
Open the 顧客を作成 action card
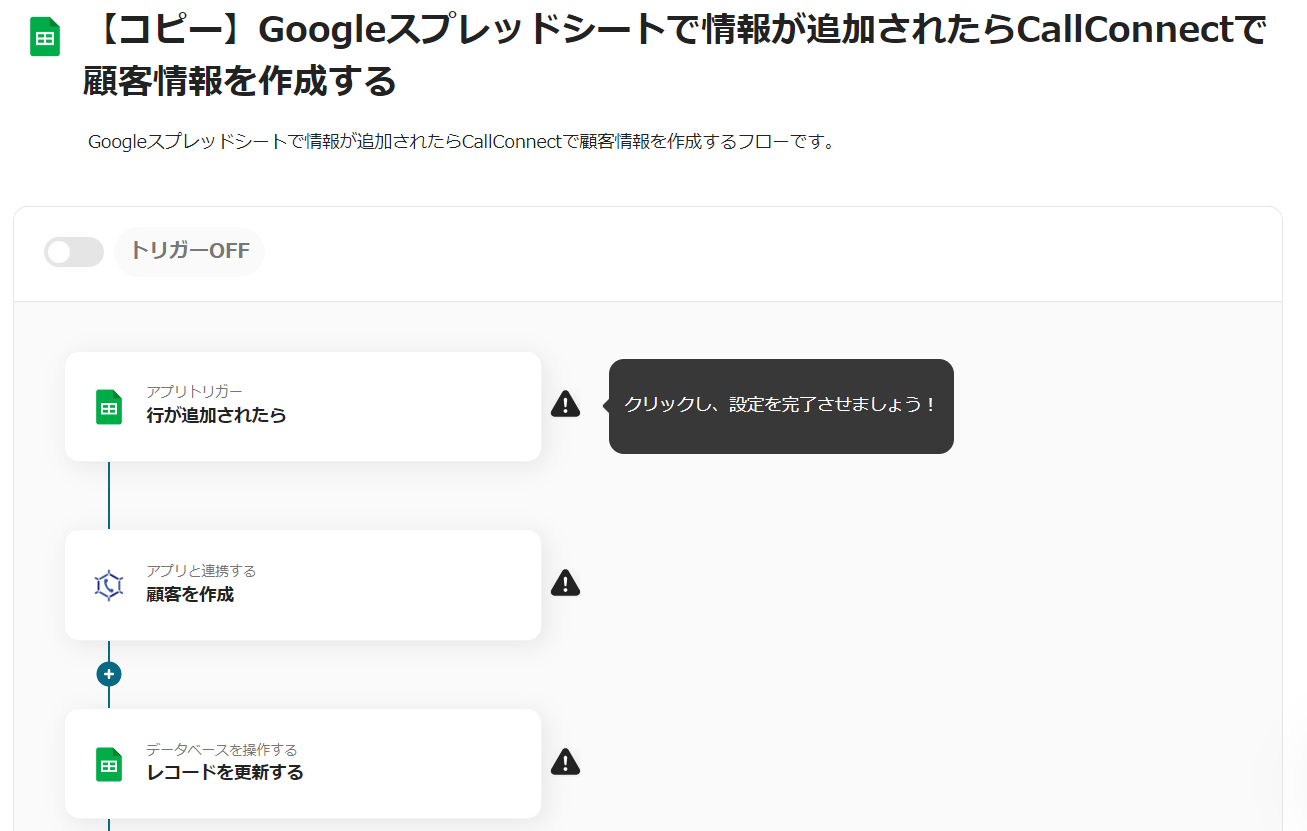(x=303, y=585)
